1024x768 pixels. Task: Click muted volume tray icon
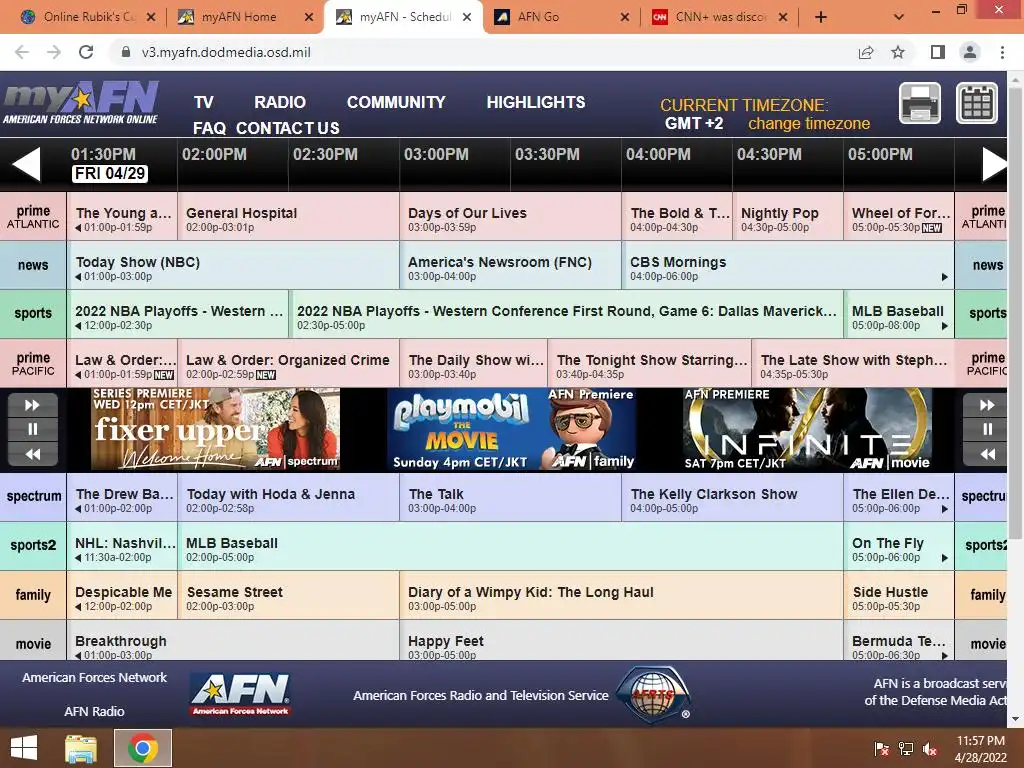(x=930, y=749)
